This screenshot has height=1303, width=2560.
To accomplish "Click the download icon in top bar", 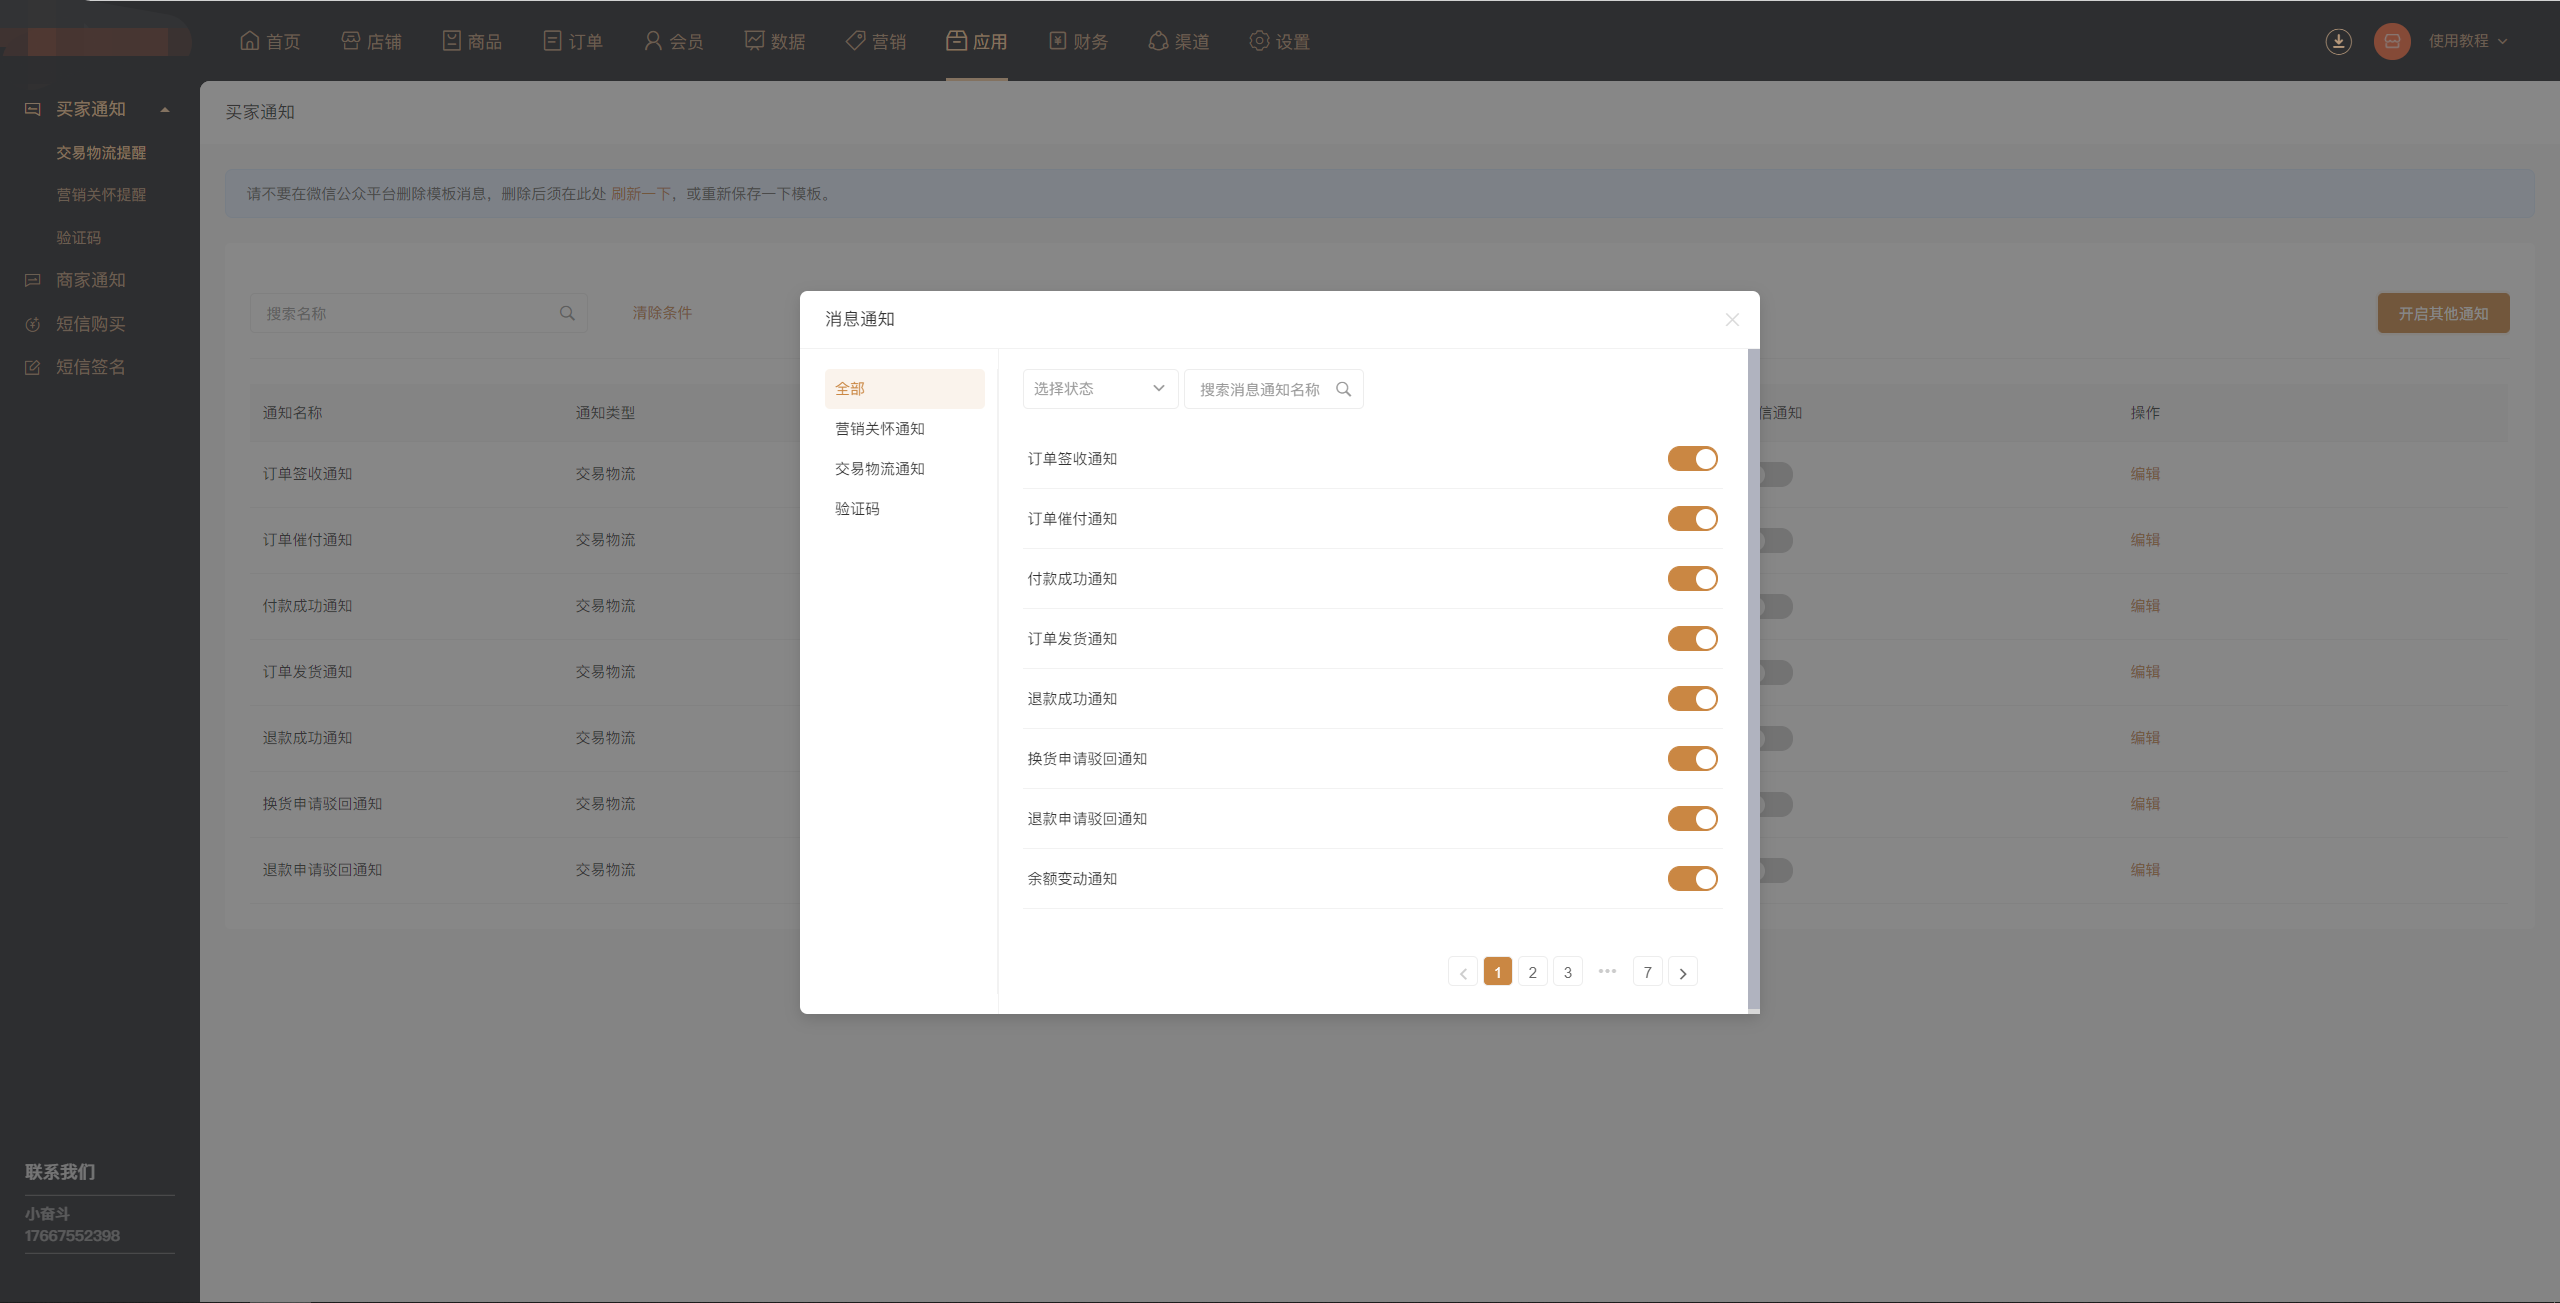I will click(2338, 41).
